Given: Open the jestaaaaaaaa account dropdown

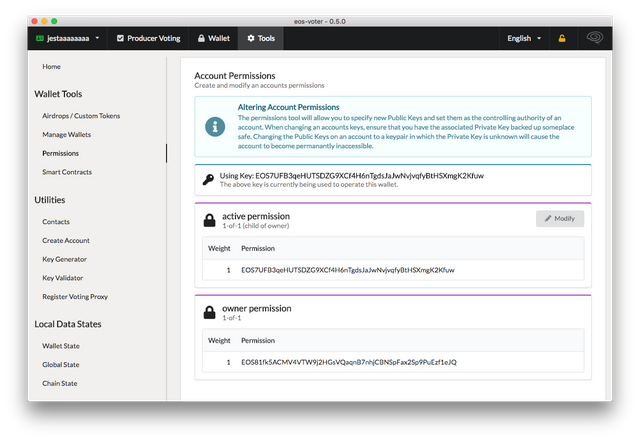Looking at the screenshot, I should tap(68, 38).
